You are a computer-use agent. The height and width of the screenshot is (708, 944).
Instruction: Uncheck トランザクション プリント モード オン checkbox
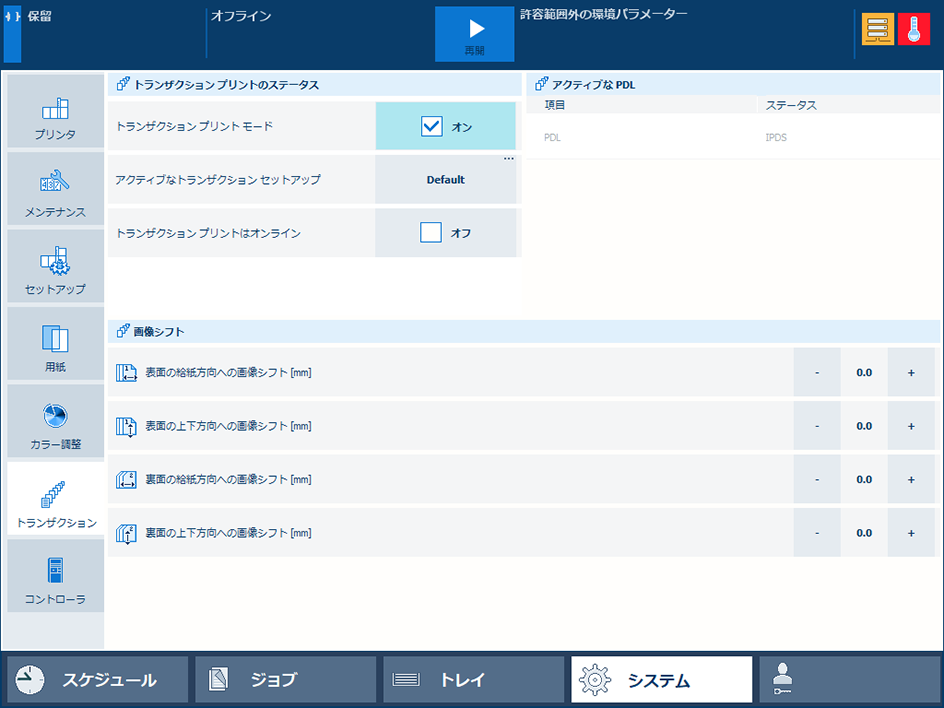tap(432, 126)
